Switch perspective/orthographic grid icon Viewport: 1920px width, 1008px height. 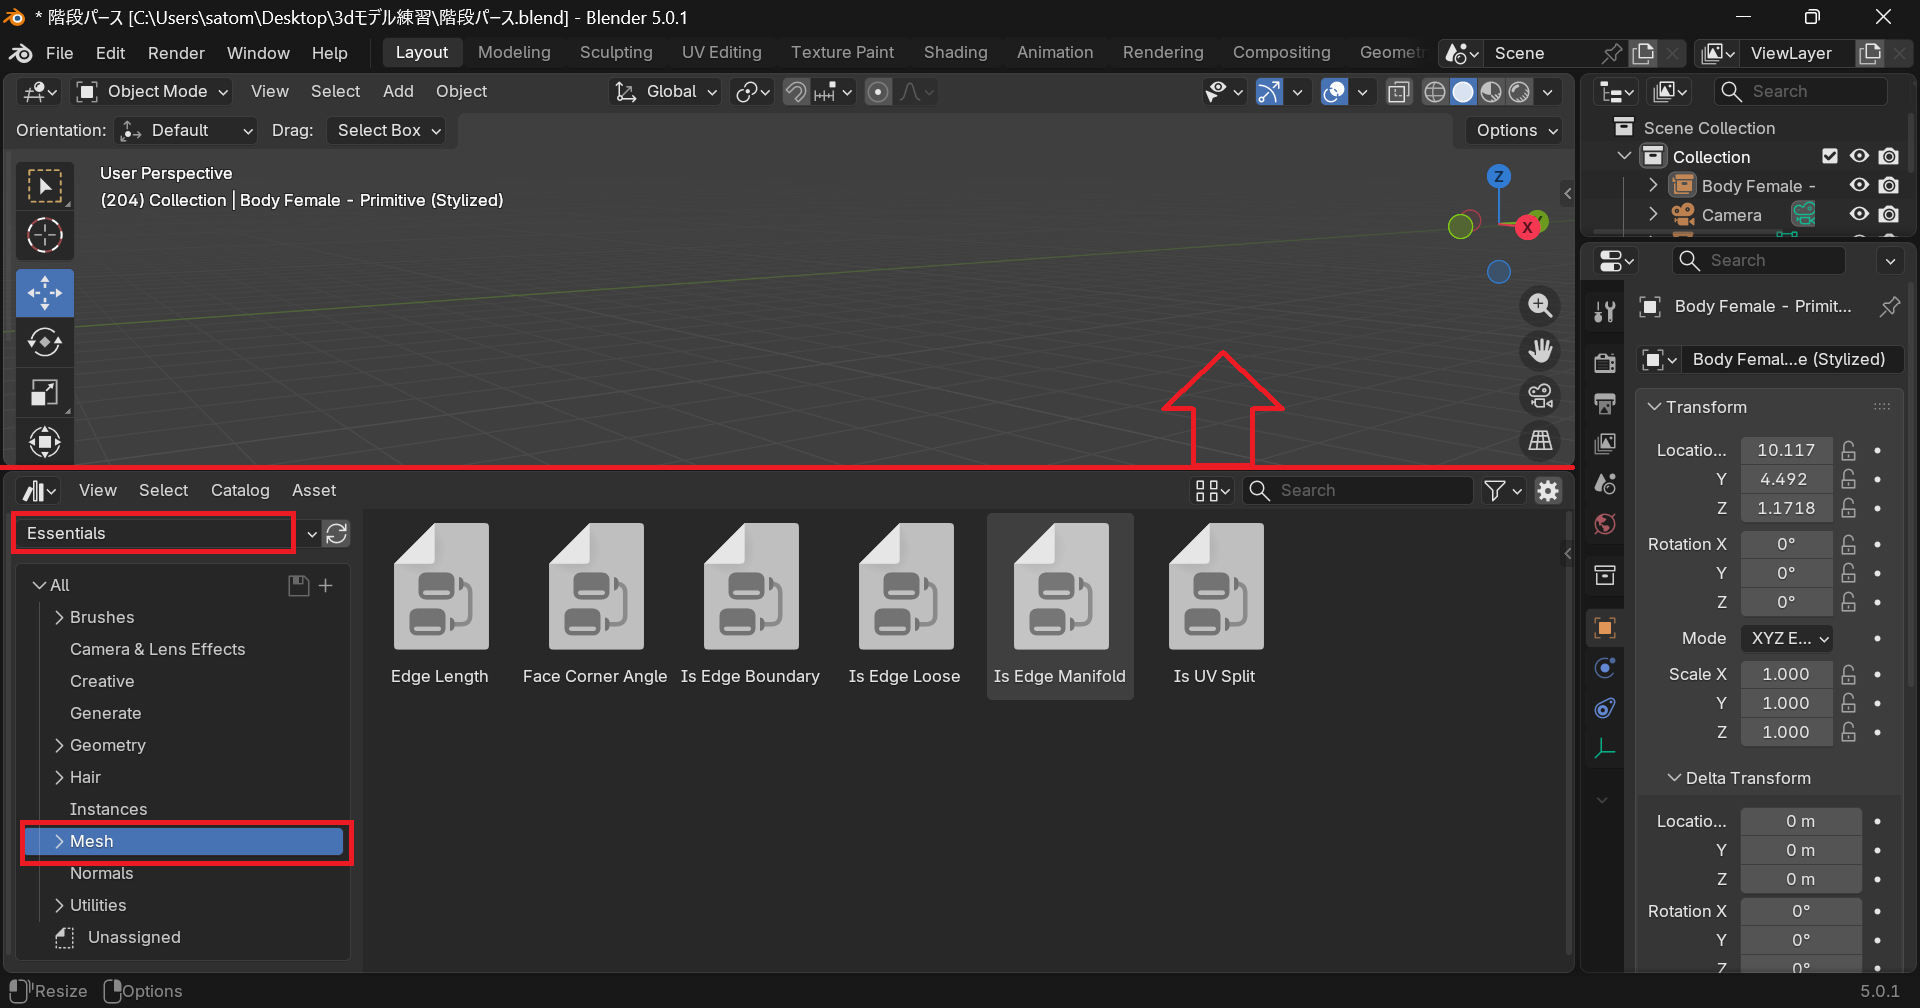pyautogui.click(x=1540, y=440)
